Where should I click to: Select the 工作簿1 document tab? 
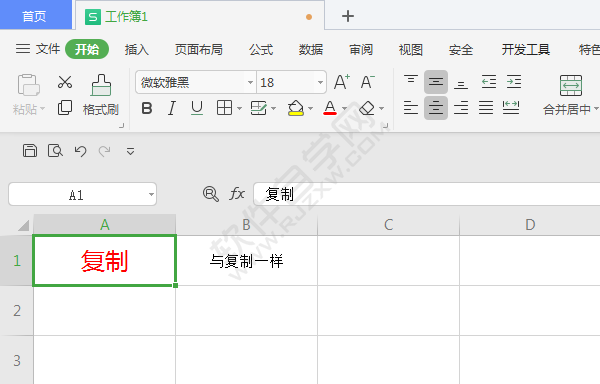click(200, 16)
